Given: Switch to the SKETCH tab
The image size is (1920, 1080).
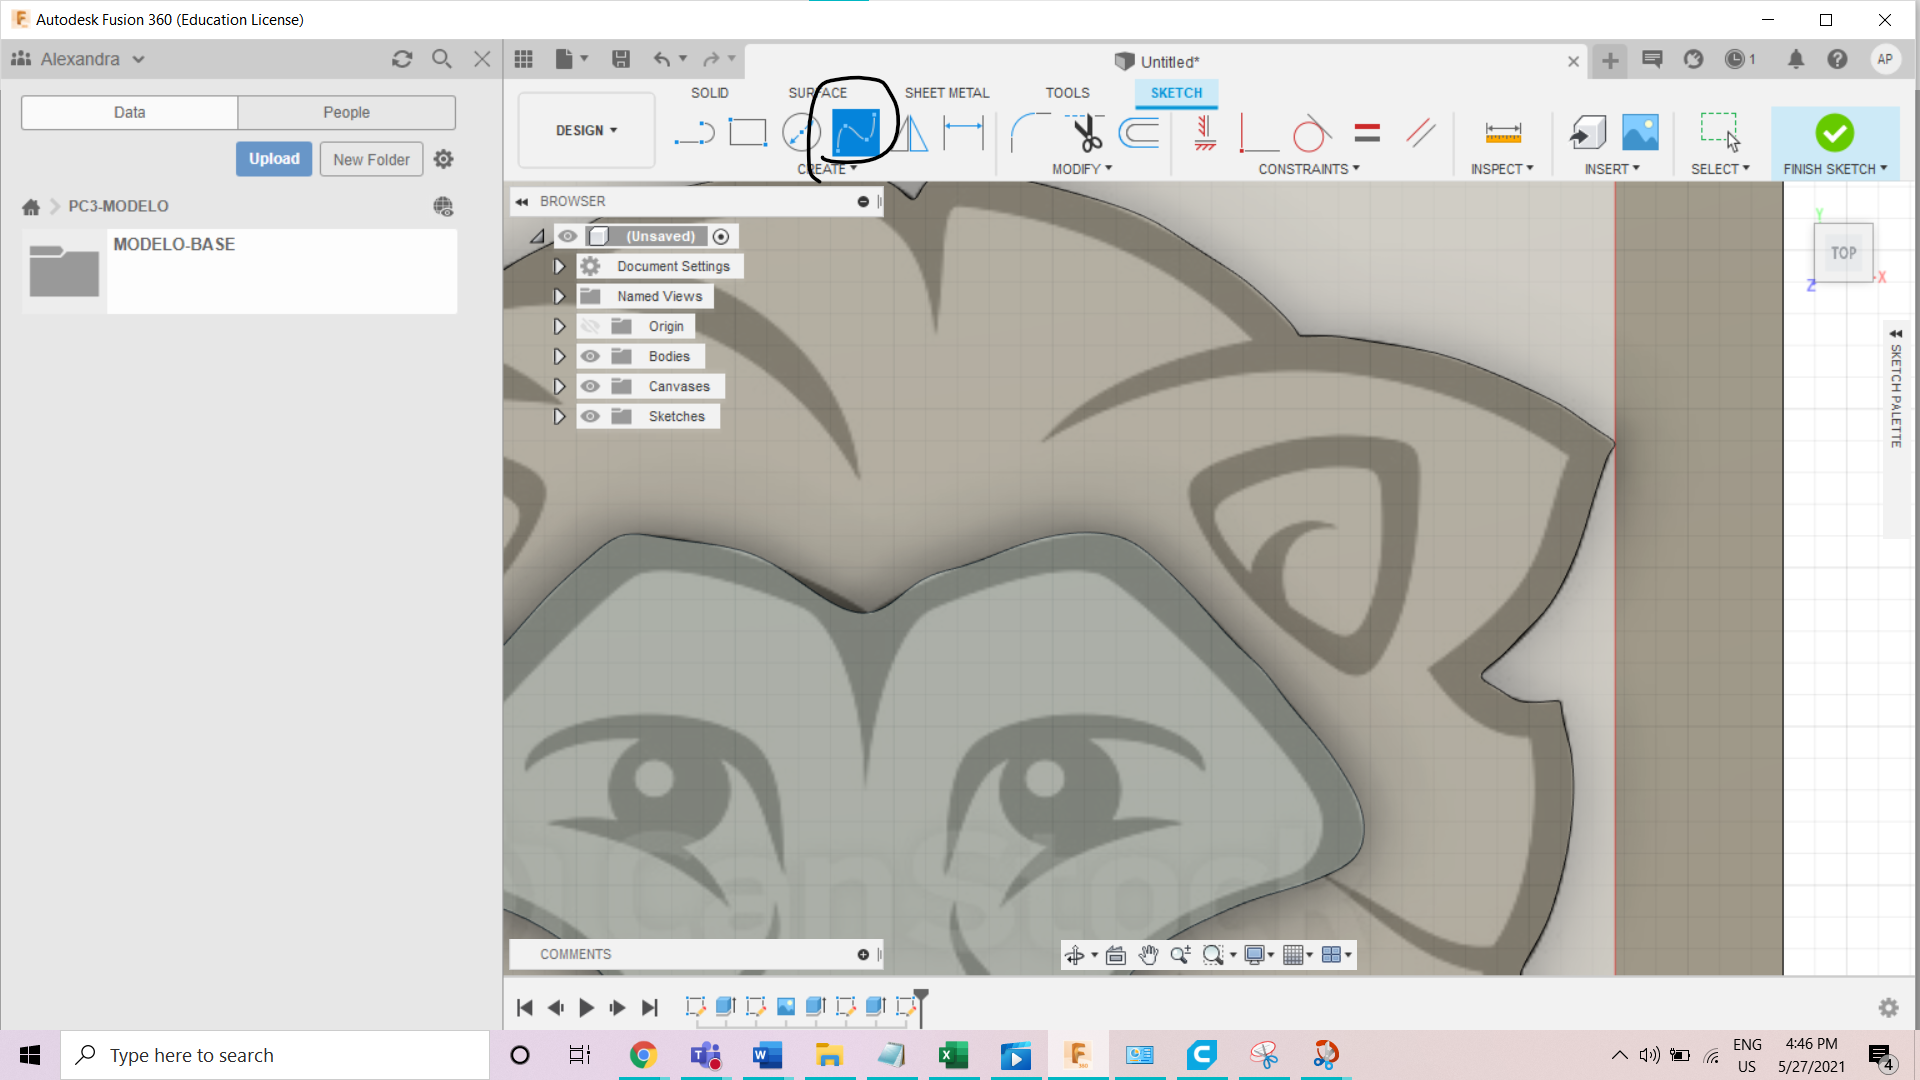Looking at the screenshot, I should (x=1176, y=93).
